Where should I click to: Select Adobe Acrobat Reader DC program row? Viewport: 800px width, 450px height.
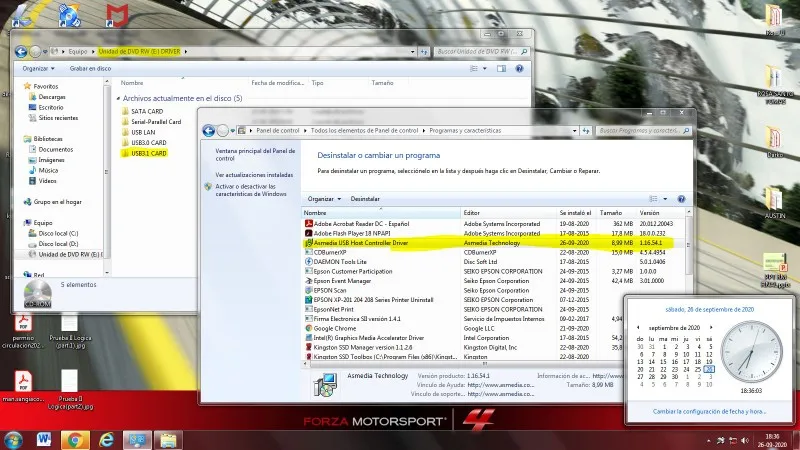coord(494,223)
